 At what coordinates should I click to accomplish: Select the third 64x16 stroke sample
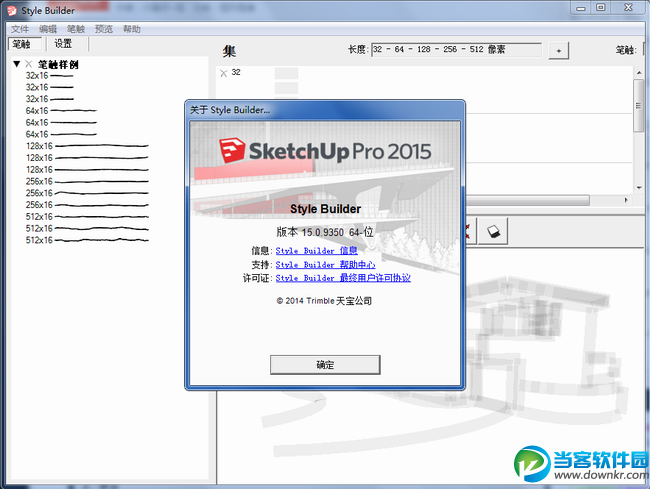[x=61, y=134]
